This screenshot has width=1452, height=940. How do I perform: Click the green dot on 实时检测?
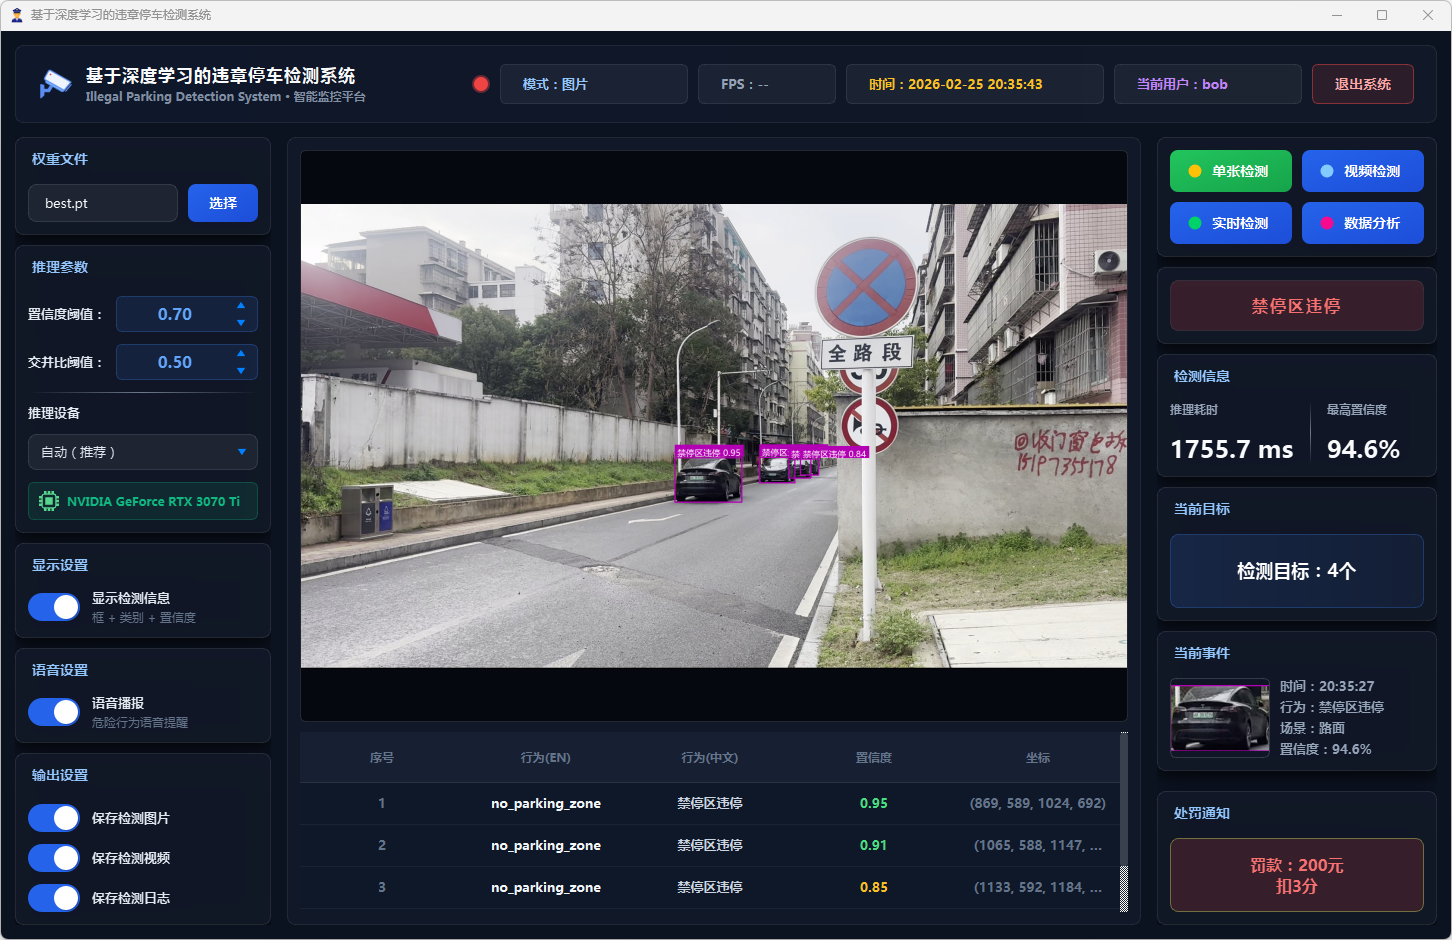(x=1194, y=223)
